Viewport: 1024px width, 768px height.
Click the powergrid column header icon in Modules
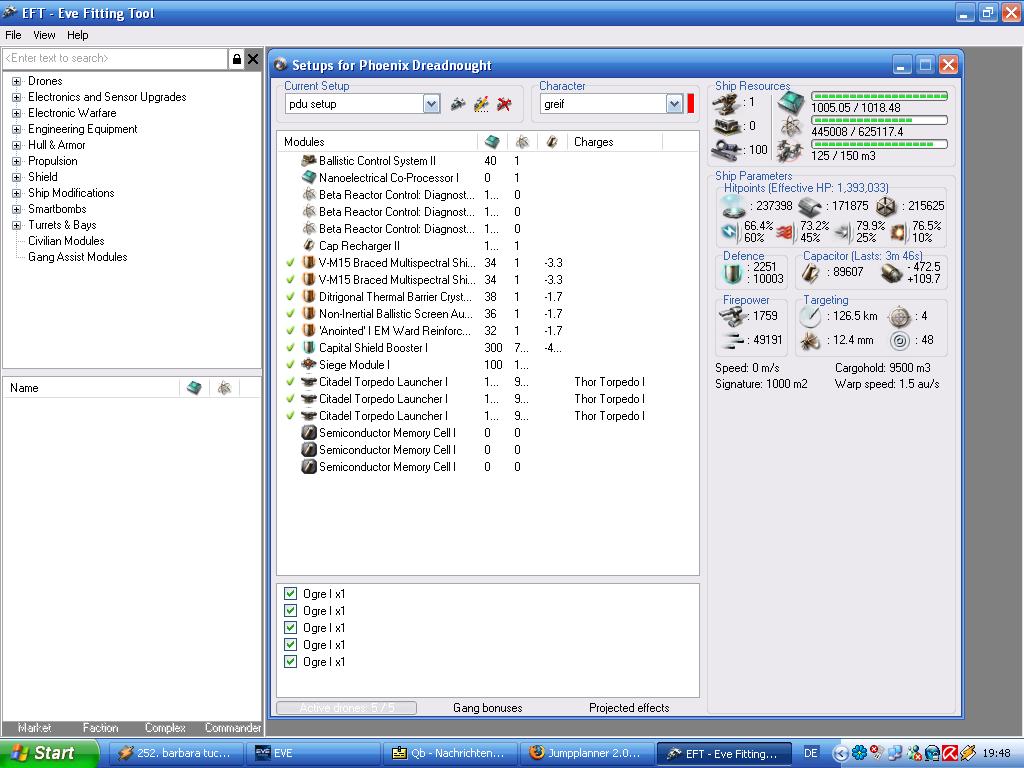[x=522, y=142]
